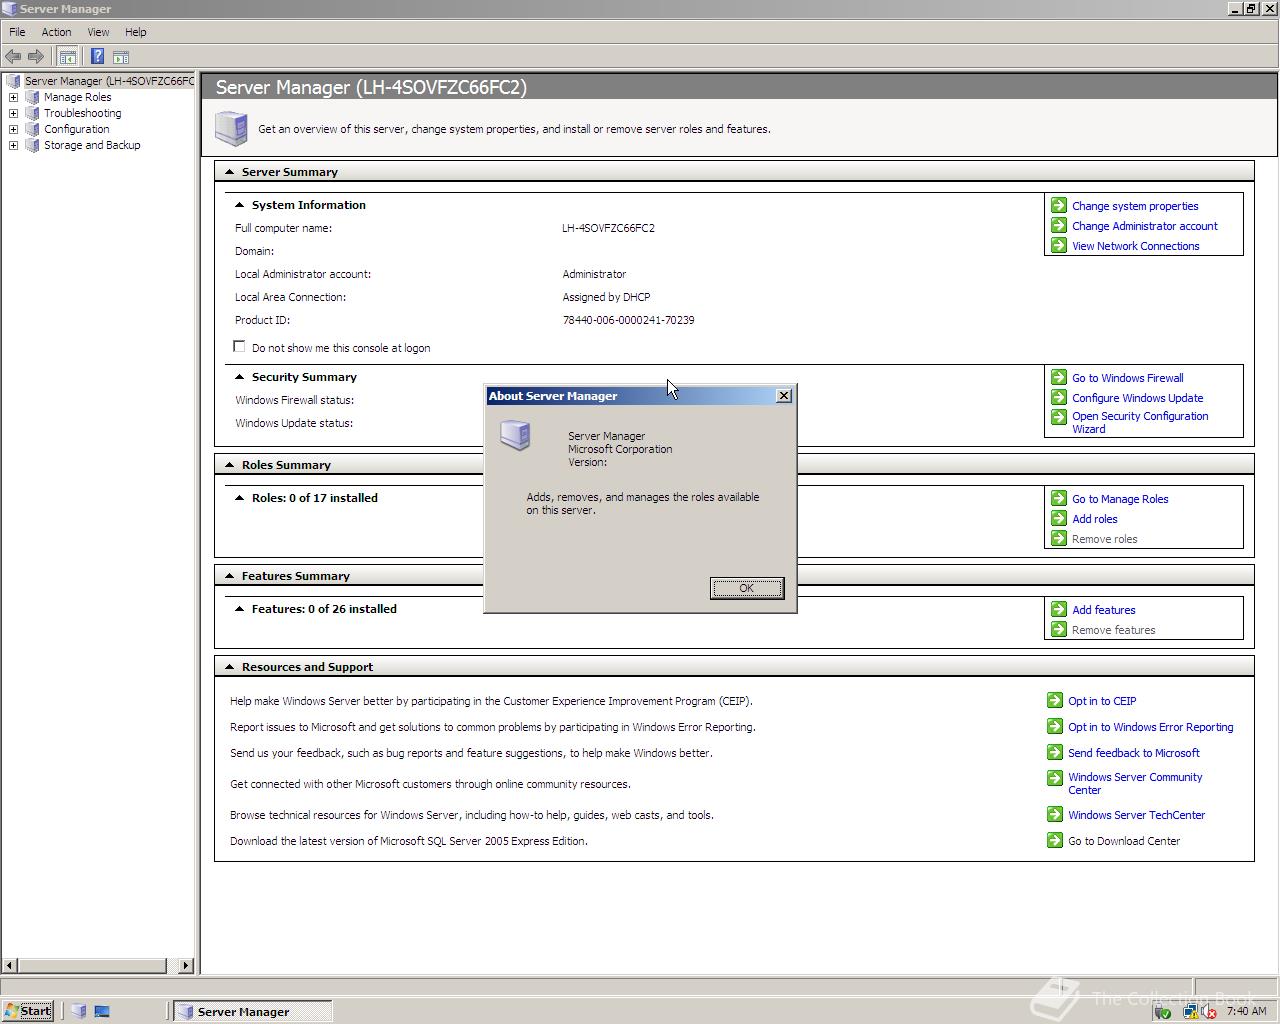Click the green arrow beside Go to Windows Firewall
This screenshot has width=1280, height=1024.
pos(1059,377)
